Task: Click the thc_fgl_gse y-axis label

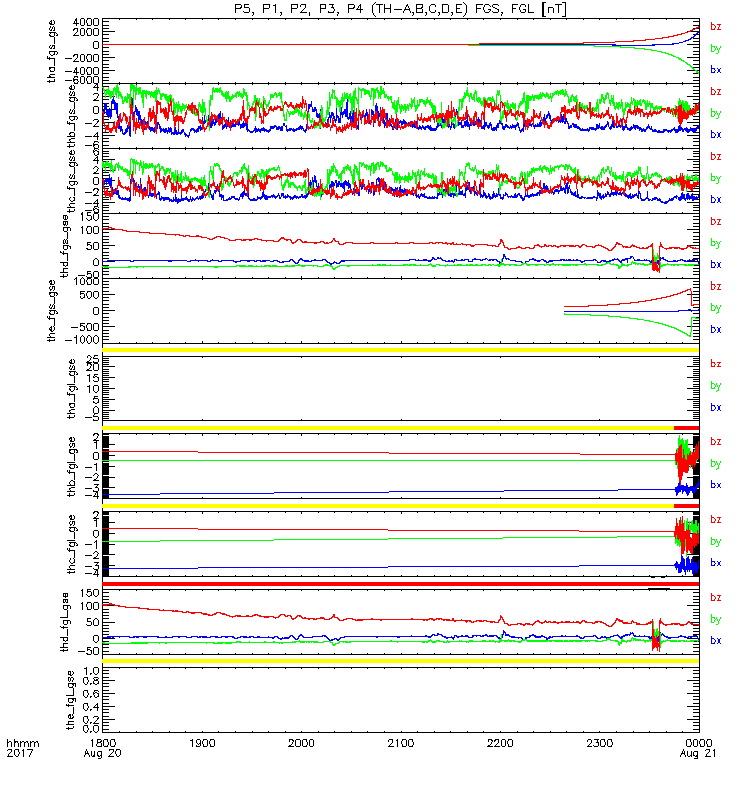Action: (72, 544)
